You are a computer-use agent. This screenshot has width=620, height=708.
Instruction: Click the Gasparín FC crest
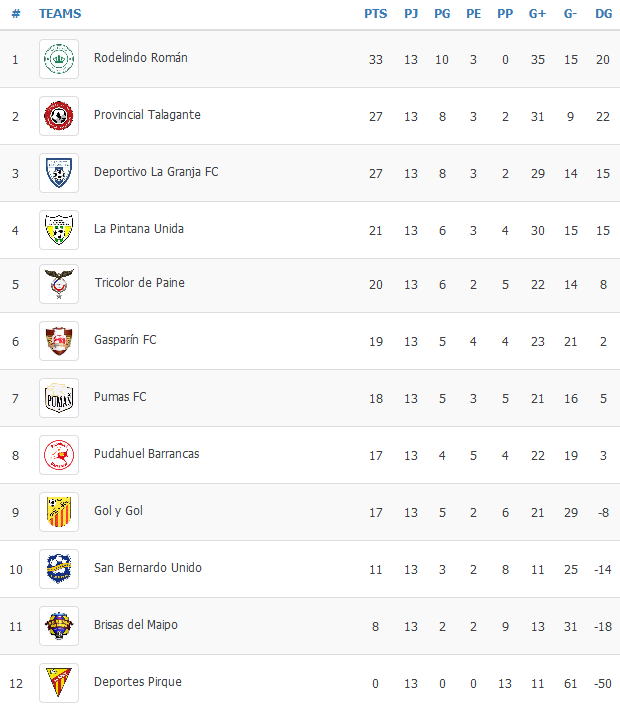click(x=59, y=341)
